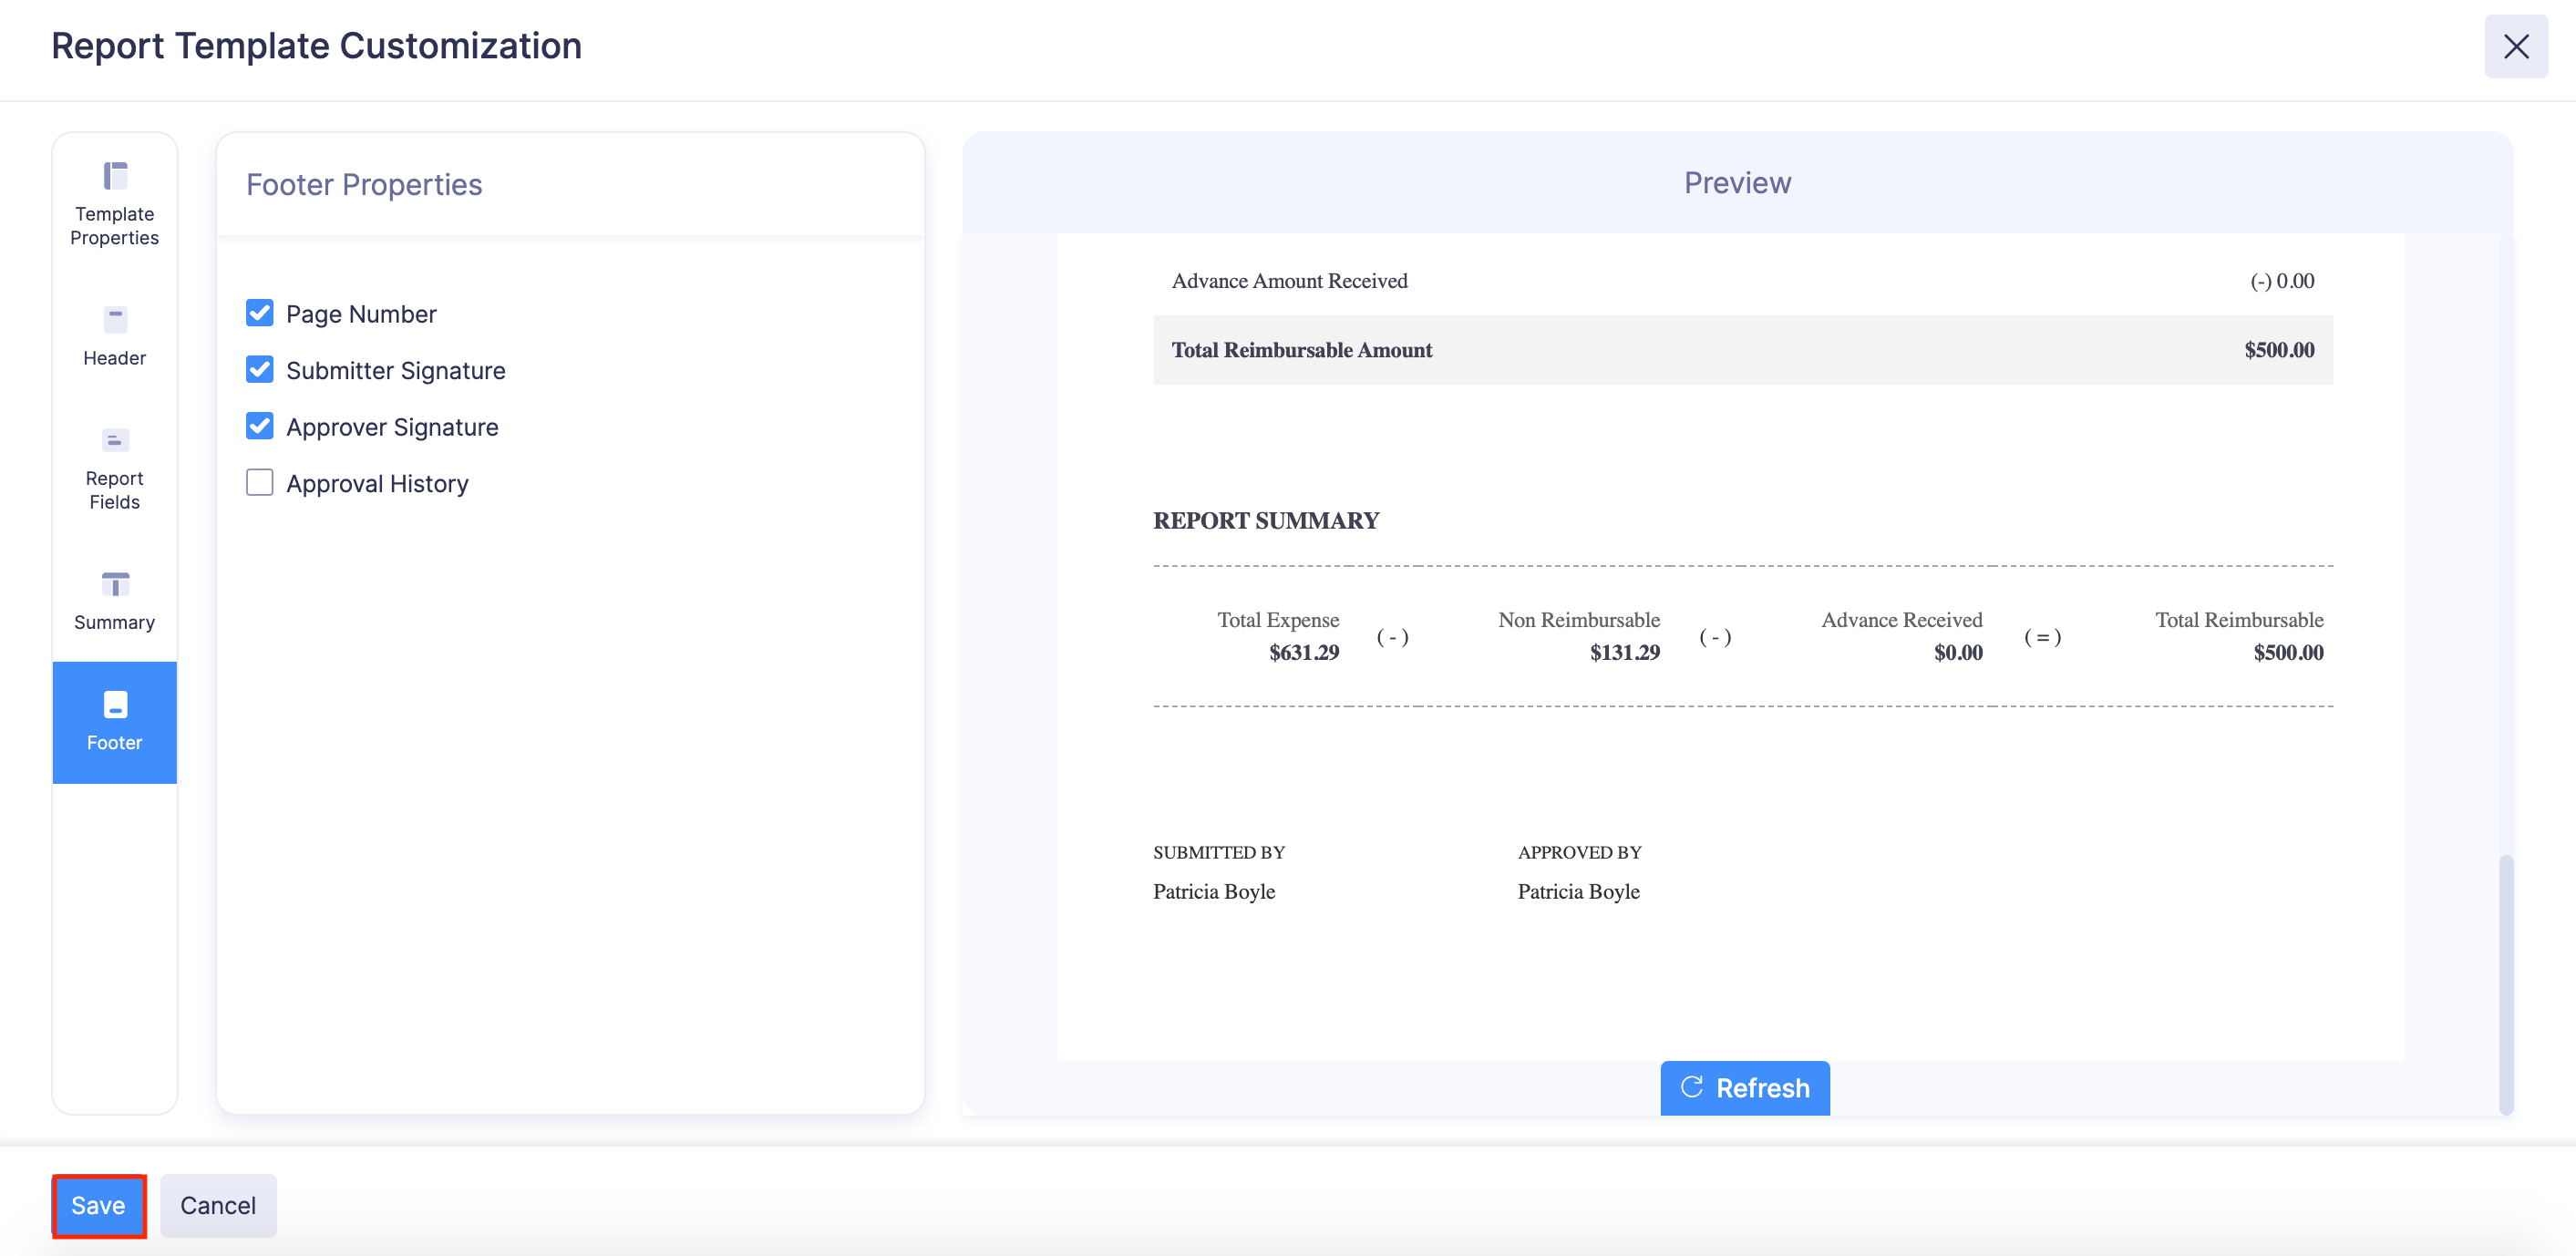Open Template Properties section icon
The width and height of the screenshot is (2576, 1256).
[x=115, y=176]
